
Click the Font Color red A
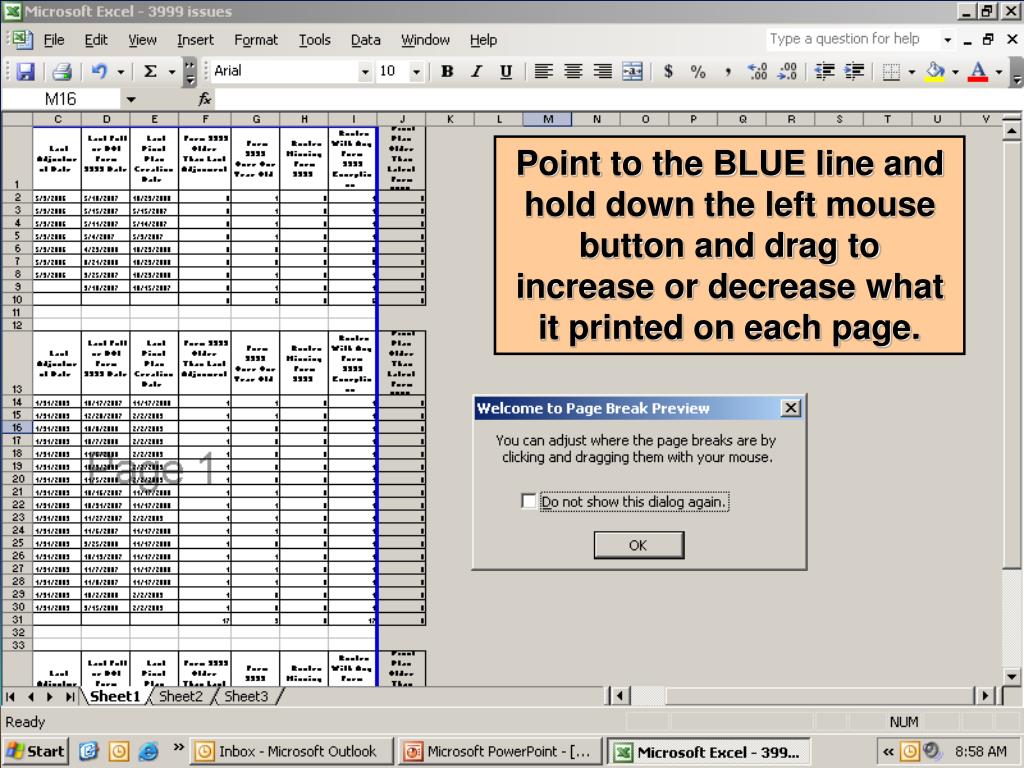tap(978, 71)
